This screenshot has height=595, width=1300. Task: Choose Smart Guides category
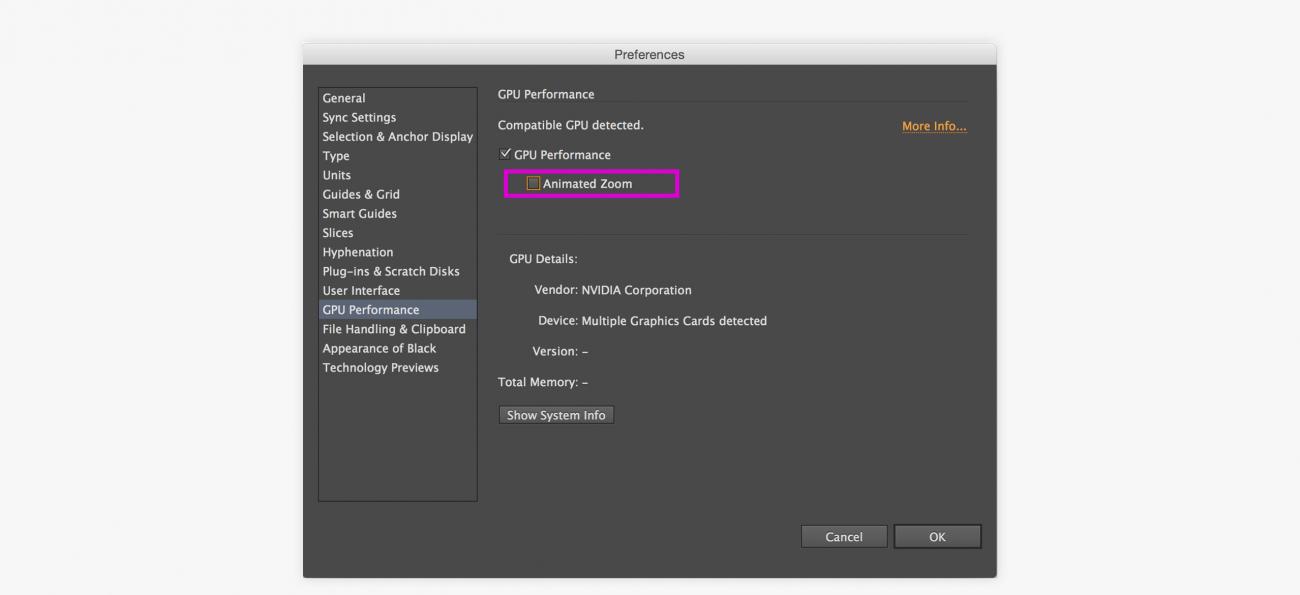(x=397, y=214)
